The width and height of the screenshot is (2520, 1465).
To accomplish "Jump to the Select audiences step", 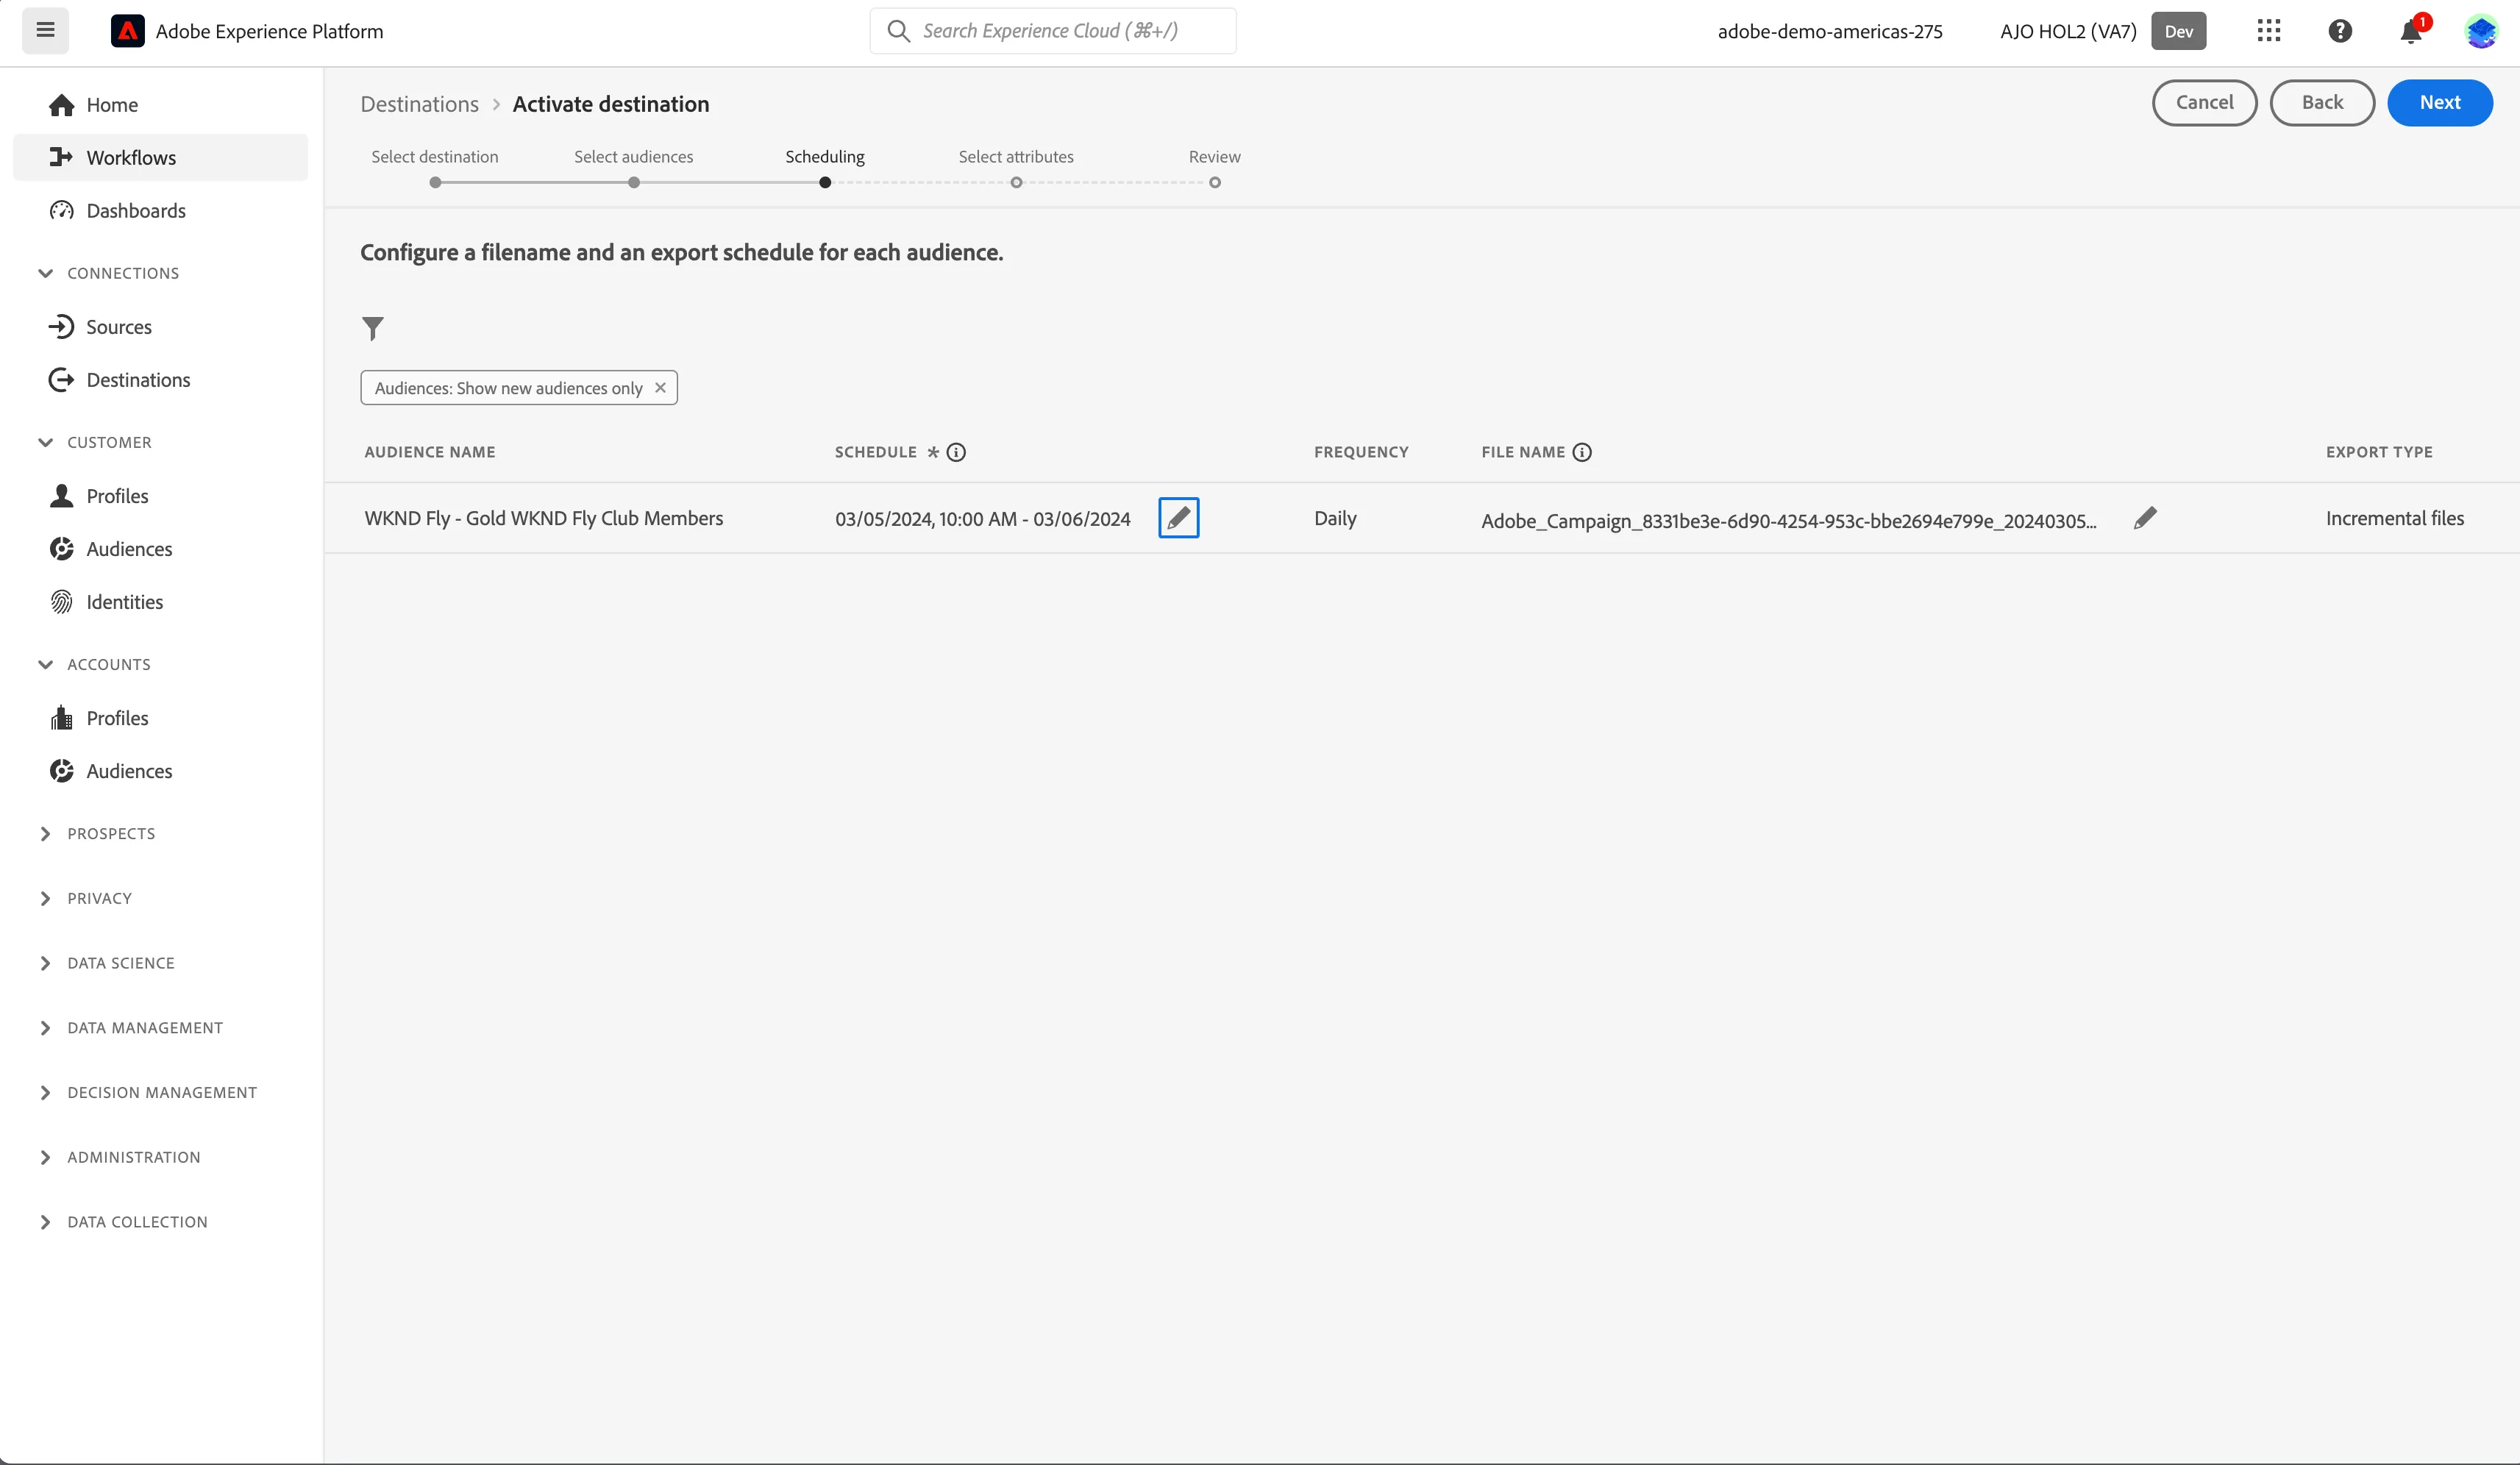I will coord(633,167).
